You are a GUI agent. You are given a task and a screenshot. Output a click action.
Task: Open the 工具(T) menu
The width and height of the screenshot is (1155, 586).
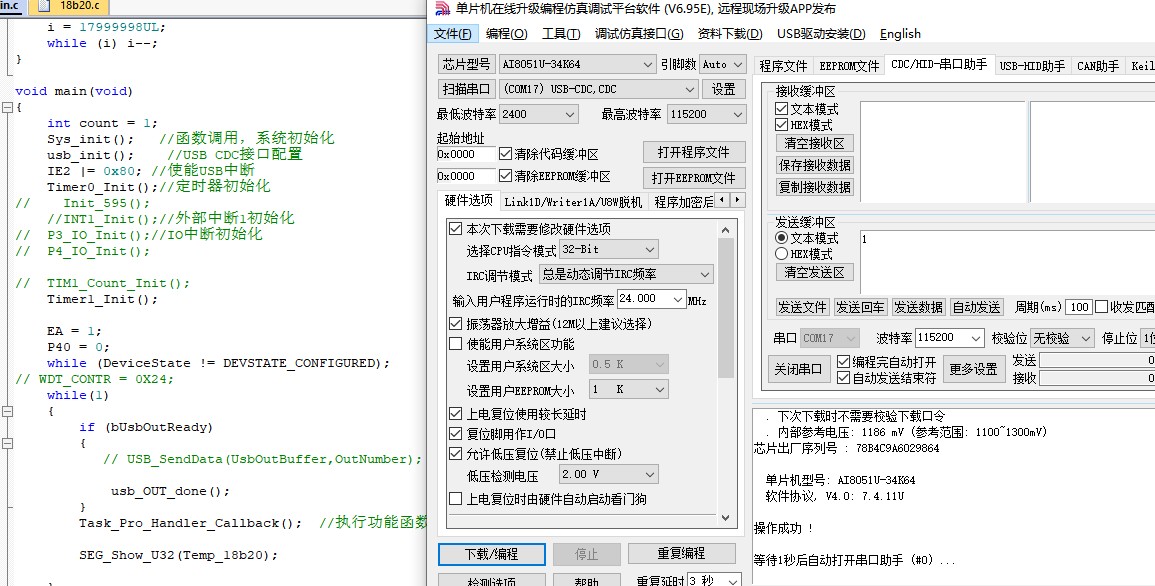561,34
